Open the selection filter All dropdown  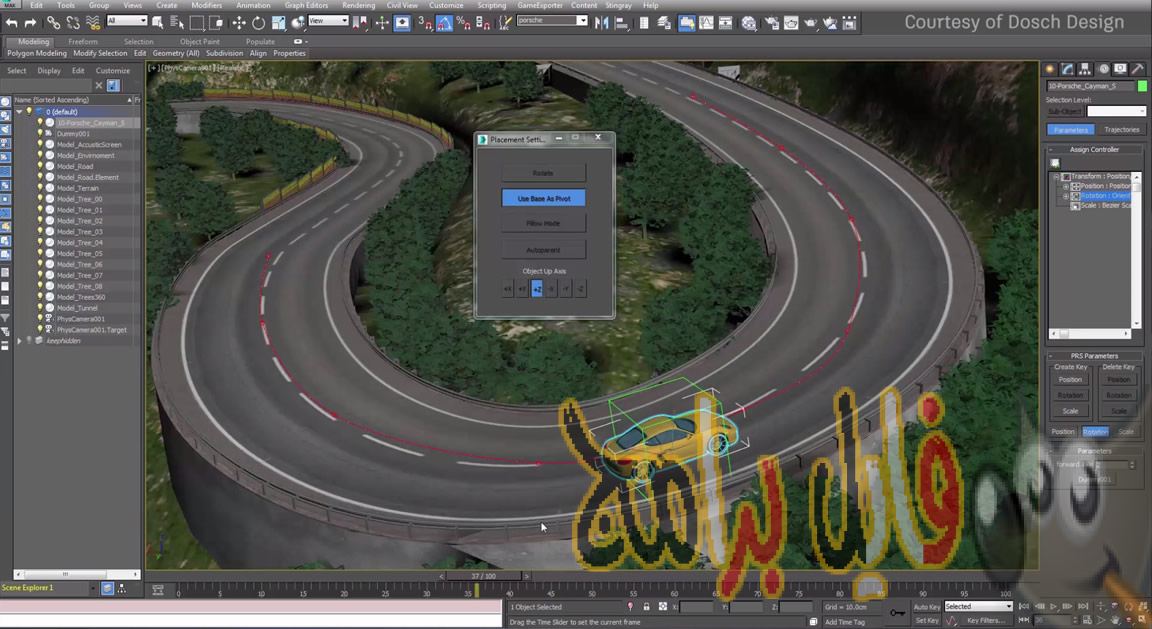(127, 21)
